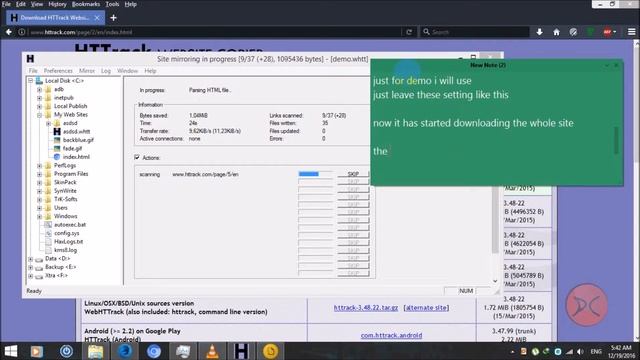Expand the adb folder node
This screenshot has height=360, width=640.
click(40, 89)
